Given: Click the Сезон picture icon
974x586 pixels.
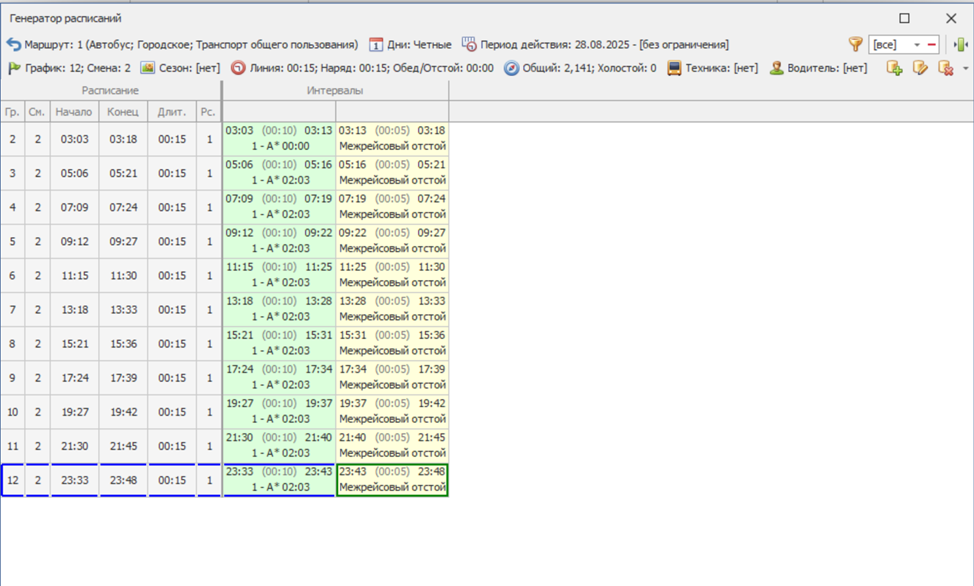Looking at the screenshot, I should [x=147, y=68].
